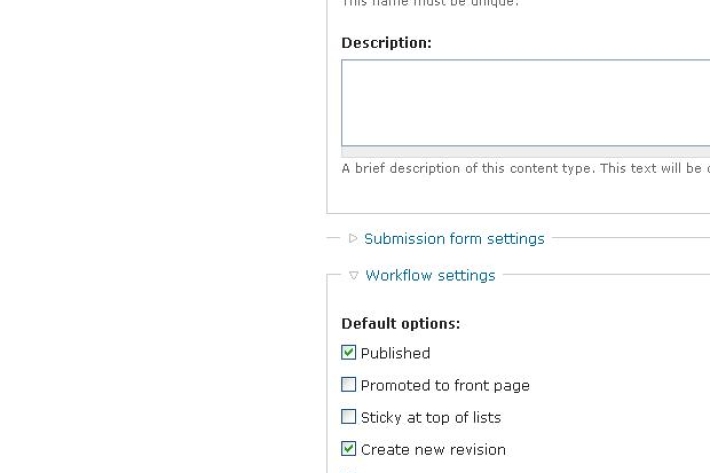Click the Create new revision label
Viewport: 710px width, 473px height.
433,449
